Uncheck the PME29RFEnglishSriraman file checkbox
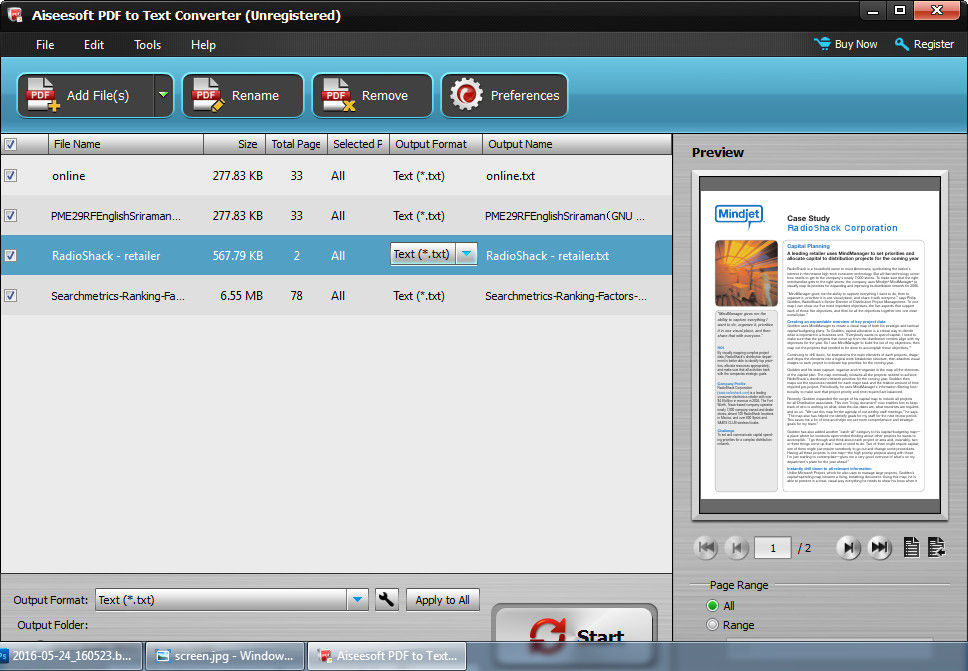This screenshot has width=968, height=671. click(10, 215)
